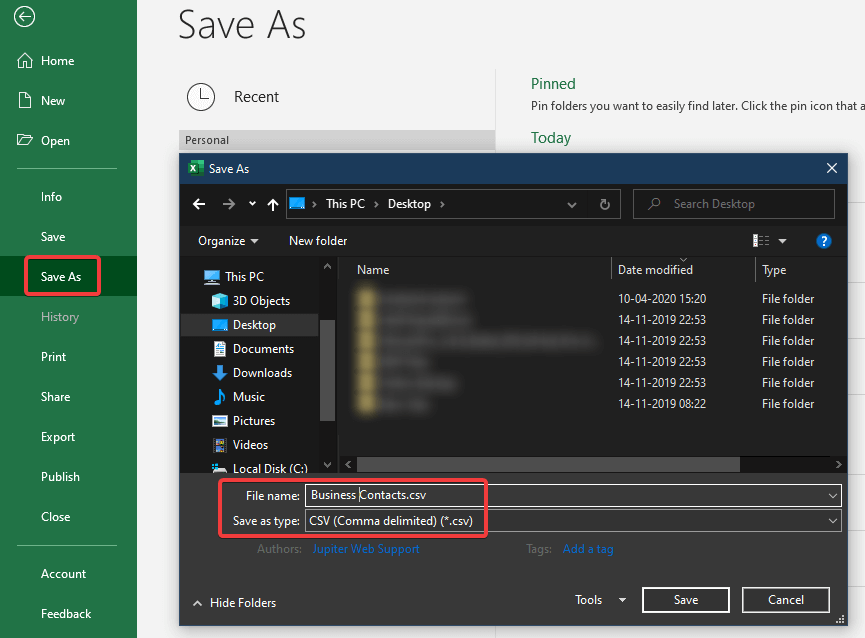Click the Save button
Screen dimensions: 865x638
[685, 600]
